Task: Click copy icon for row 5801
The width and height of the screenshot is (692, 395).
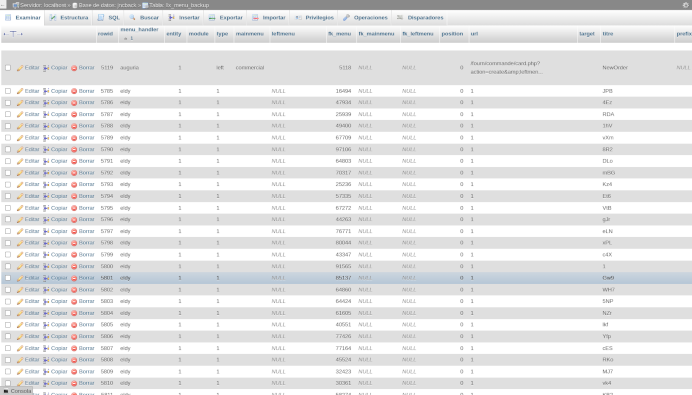Action: [46, 278]
